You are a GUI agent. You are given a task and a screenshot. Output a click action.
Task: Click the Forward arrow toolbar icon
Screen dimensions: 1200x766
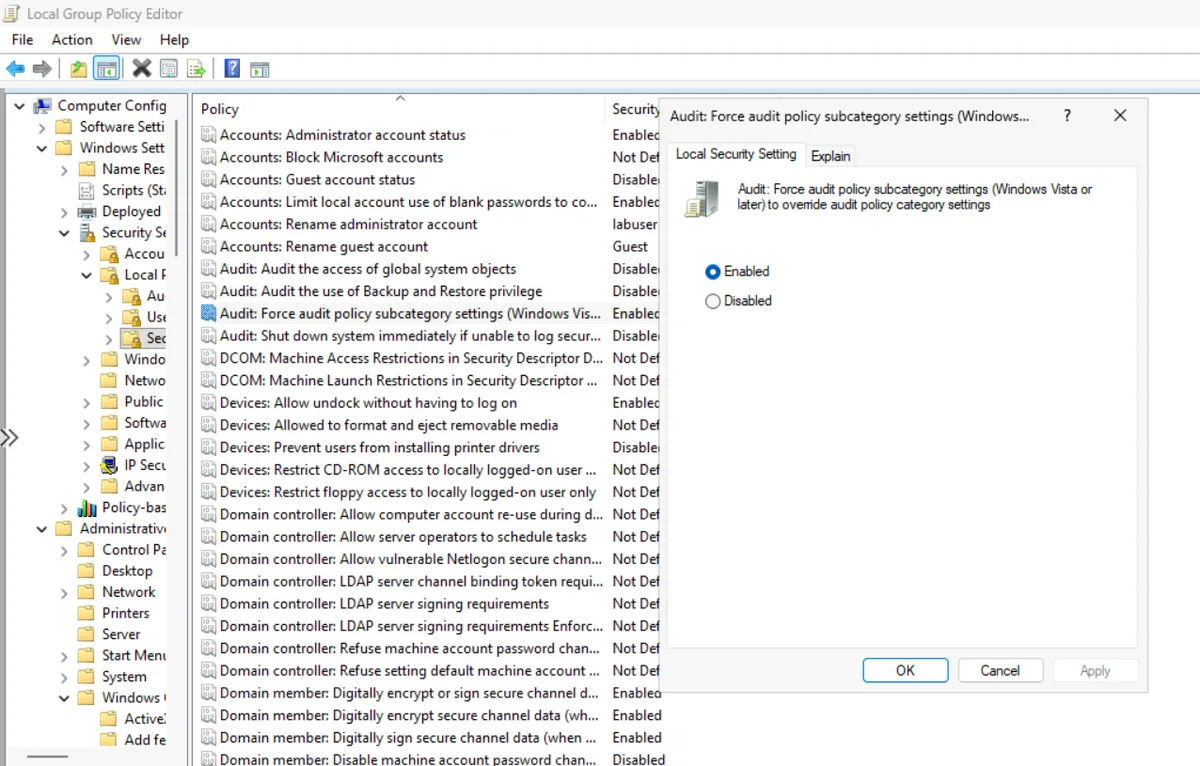click(42, 69)
